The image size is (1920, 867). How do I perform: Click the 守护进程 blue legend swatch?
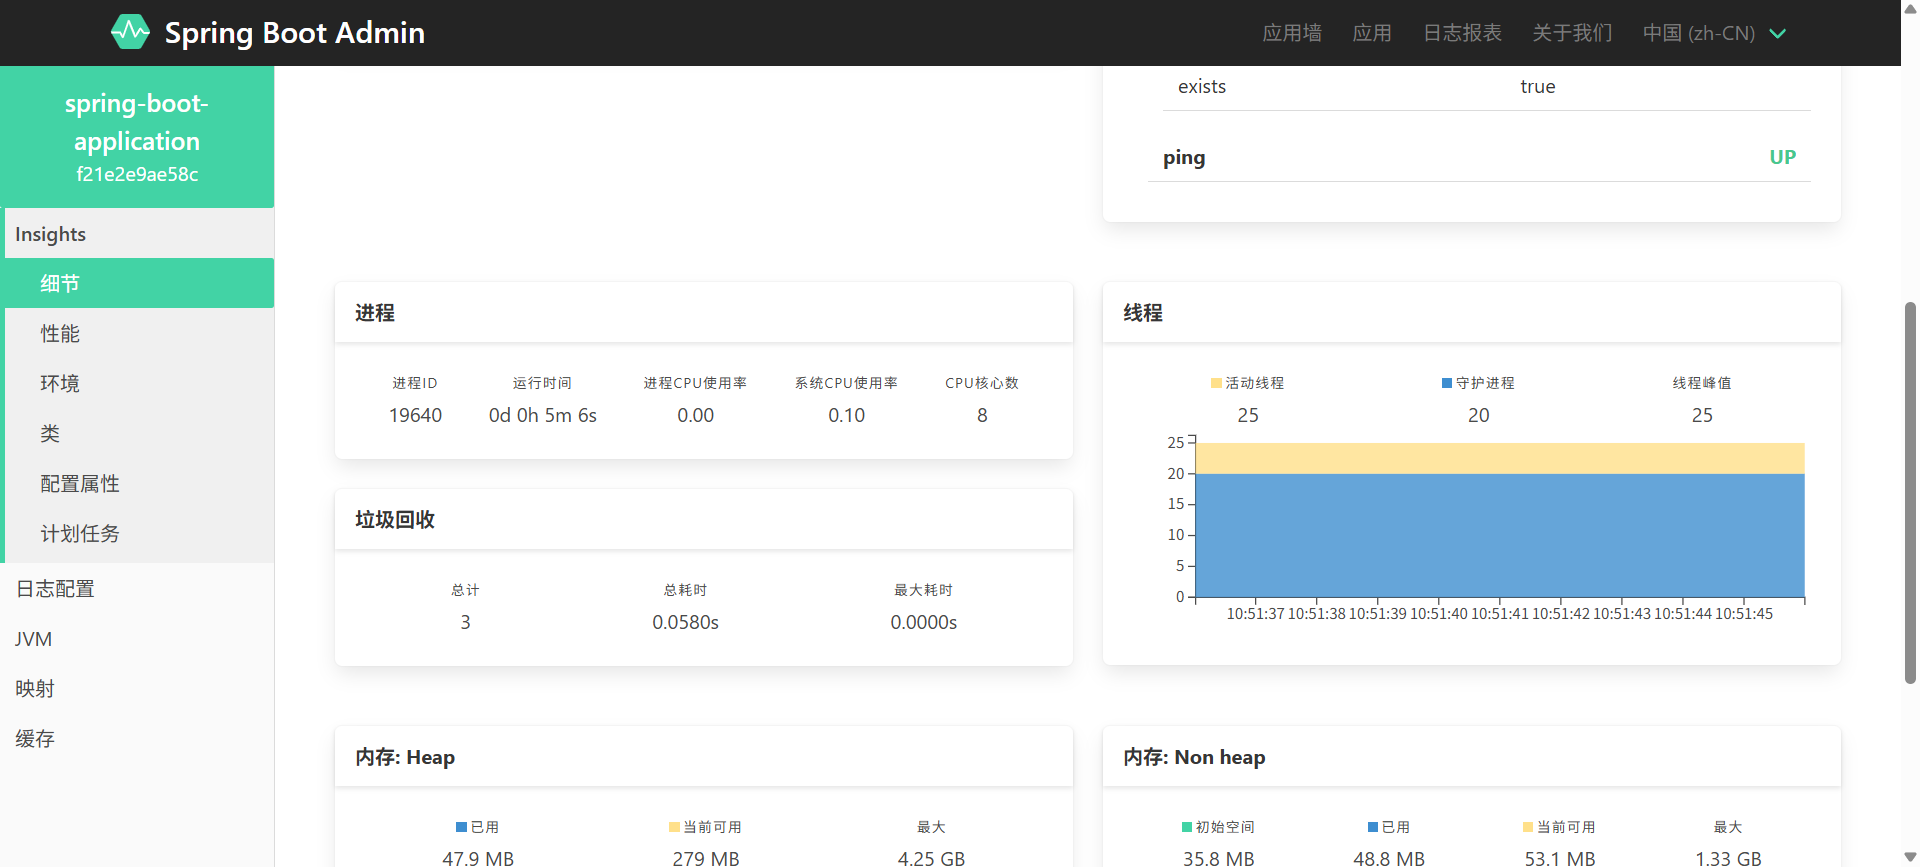click(x=1447, y=383)
